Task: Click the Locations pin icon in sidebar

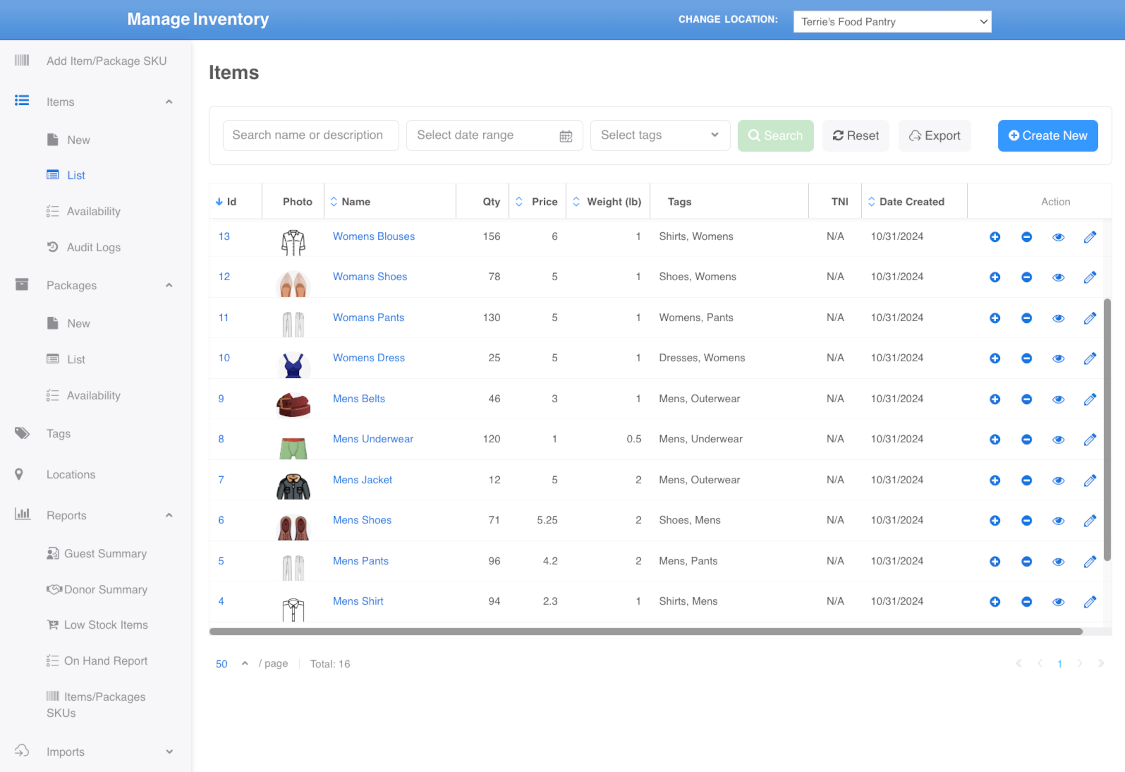Action: [19, 475]
